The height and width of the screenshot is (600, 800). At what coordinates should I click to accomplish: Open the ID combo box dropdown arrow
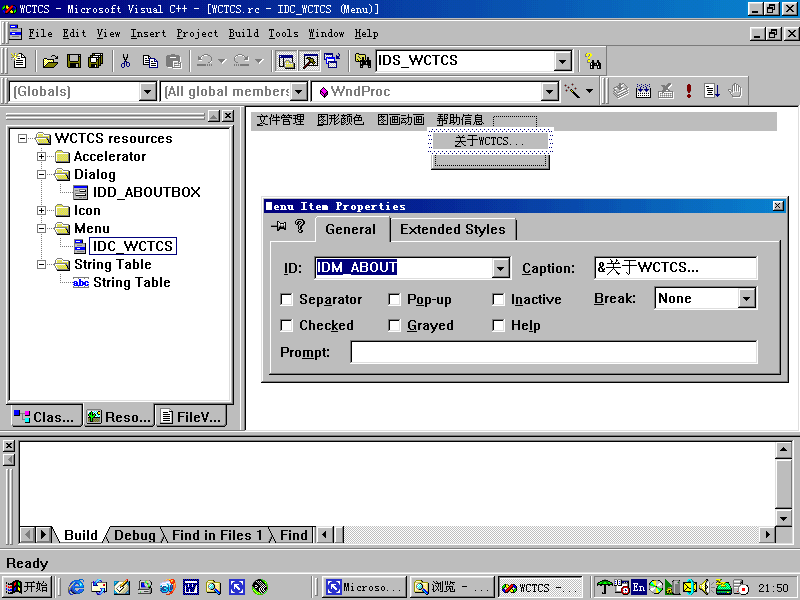501,268
